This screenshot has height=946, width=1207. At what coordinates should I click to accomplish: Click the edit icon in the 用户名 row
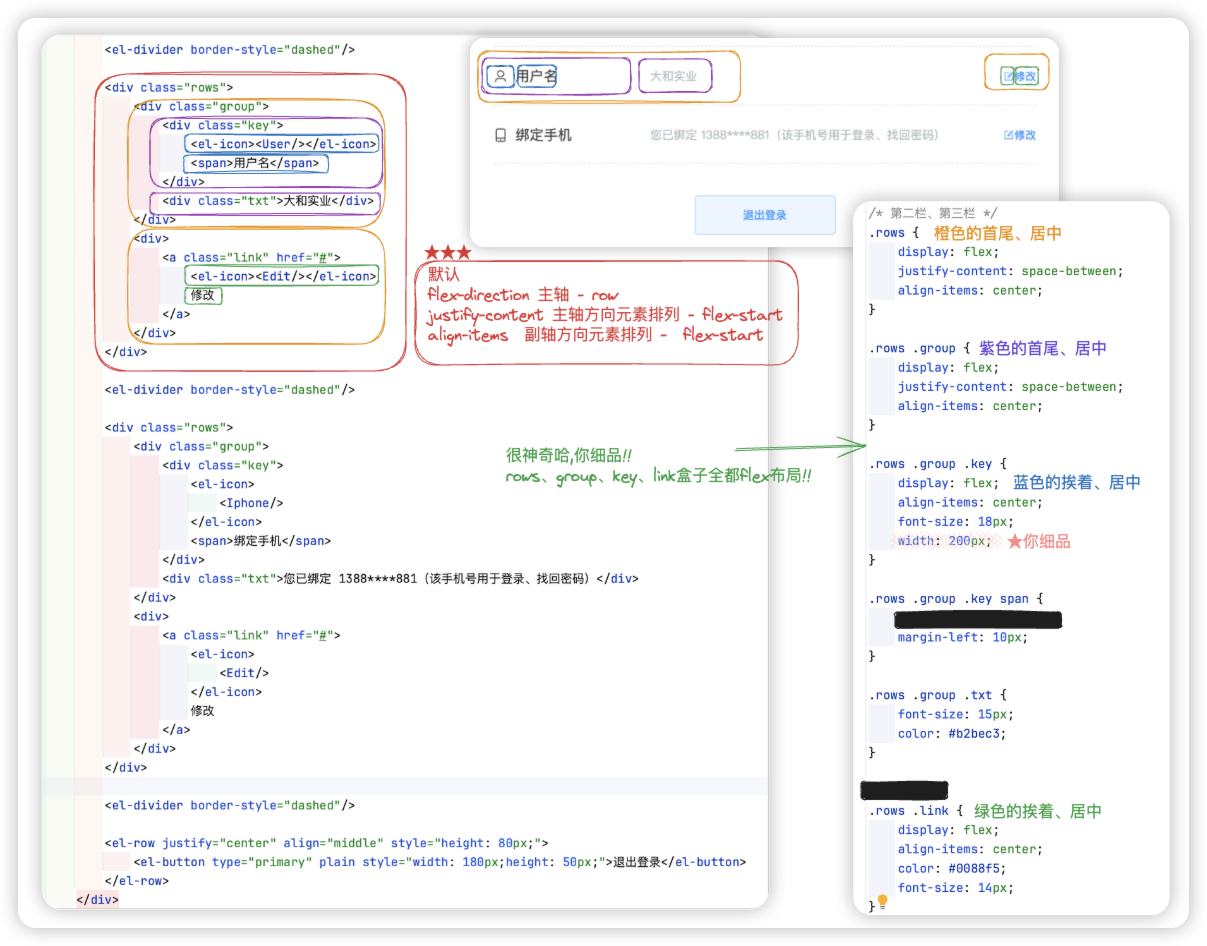tap(1008, 76)
